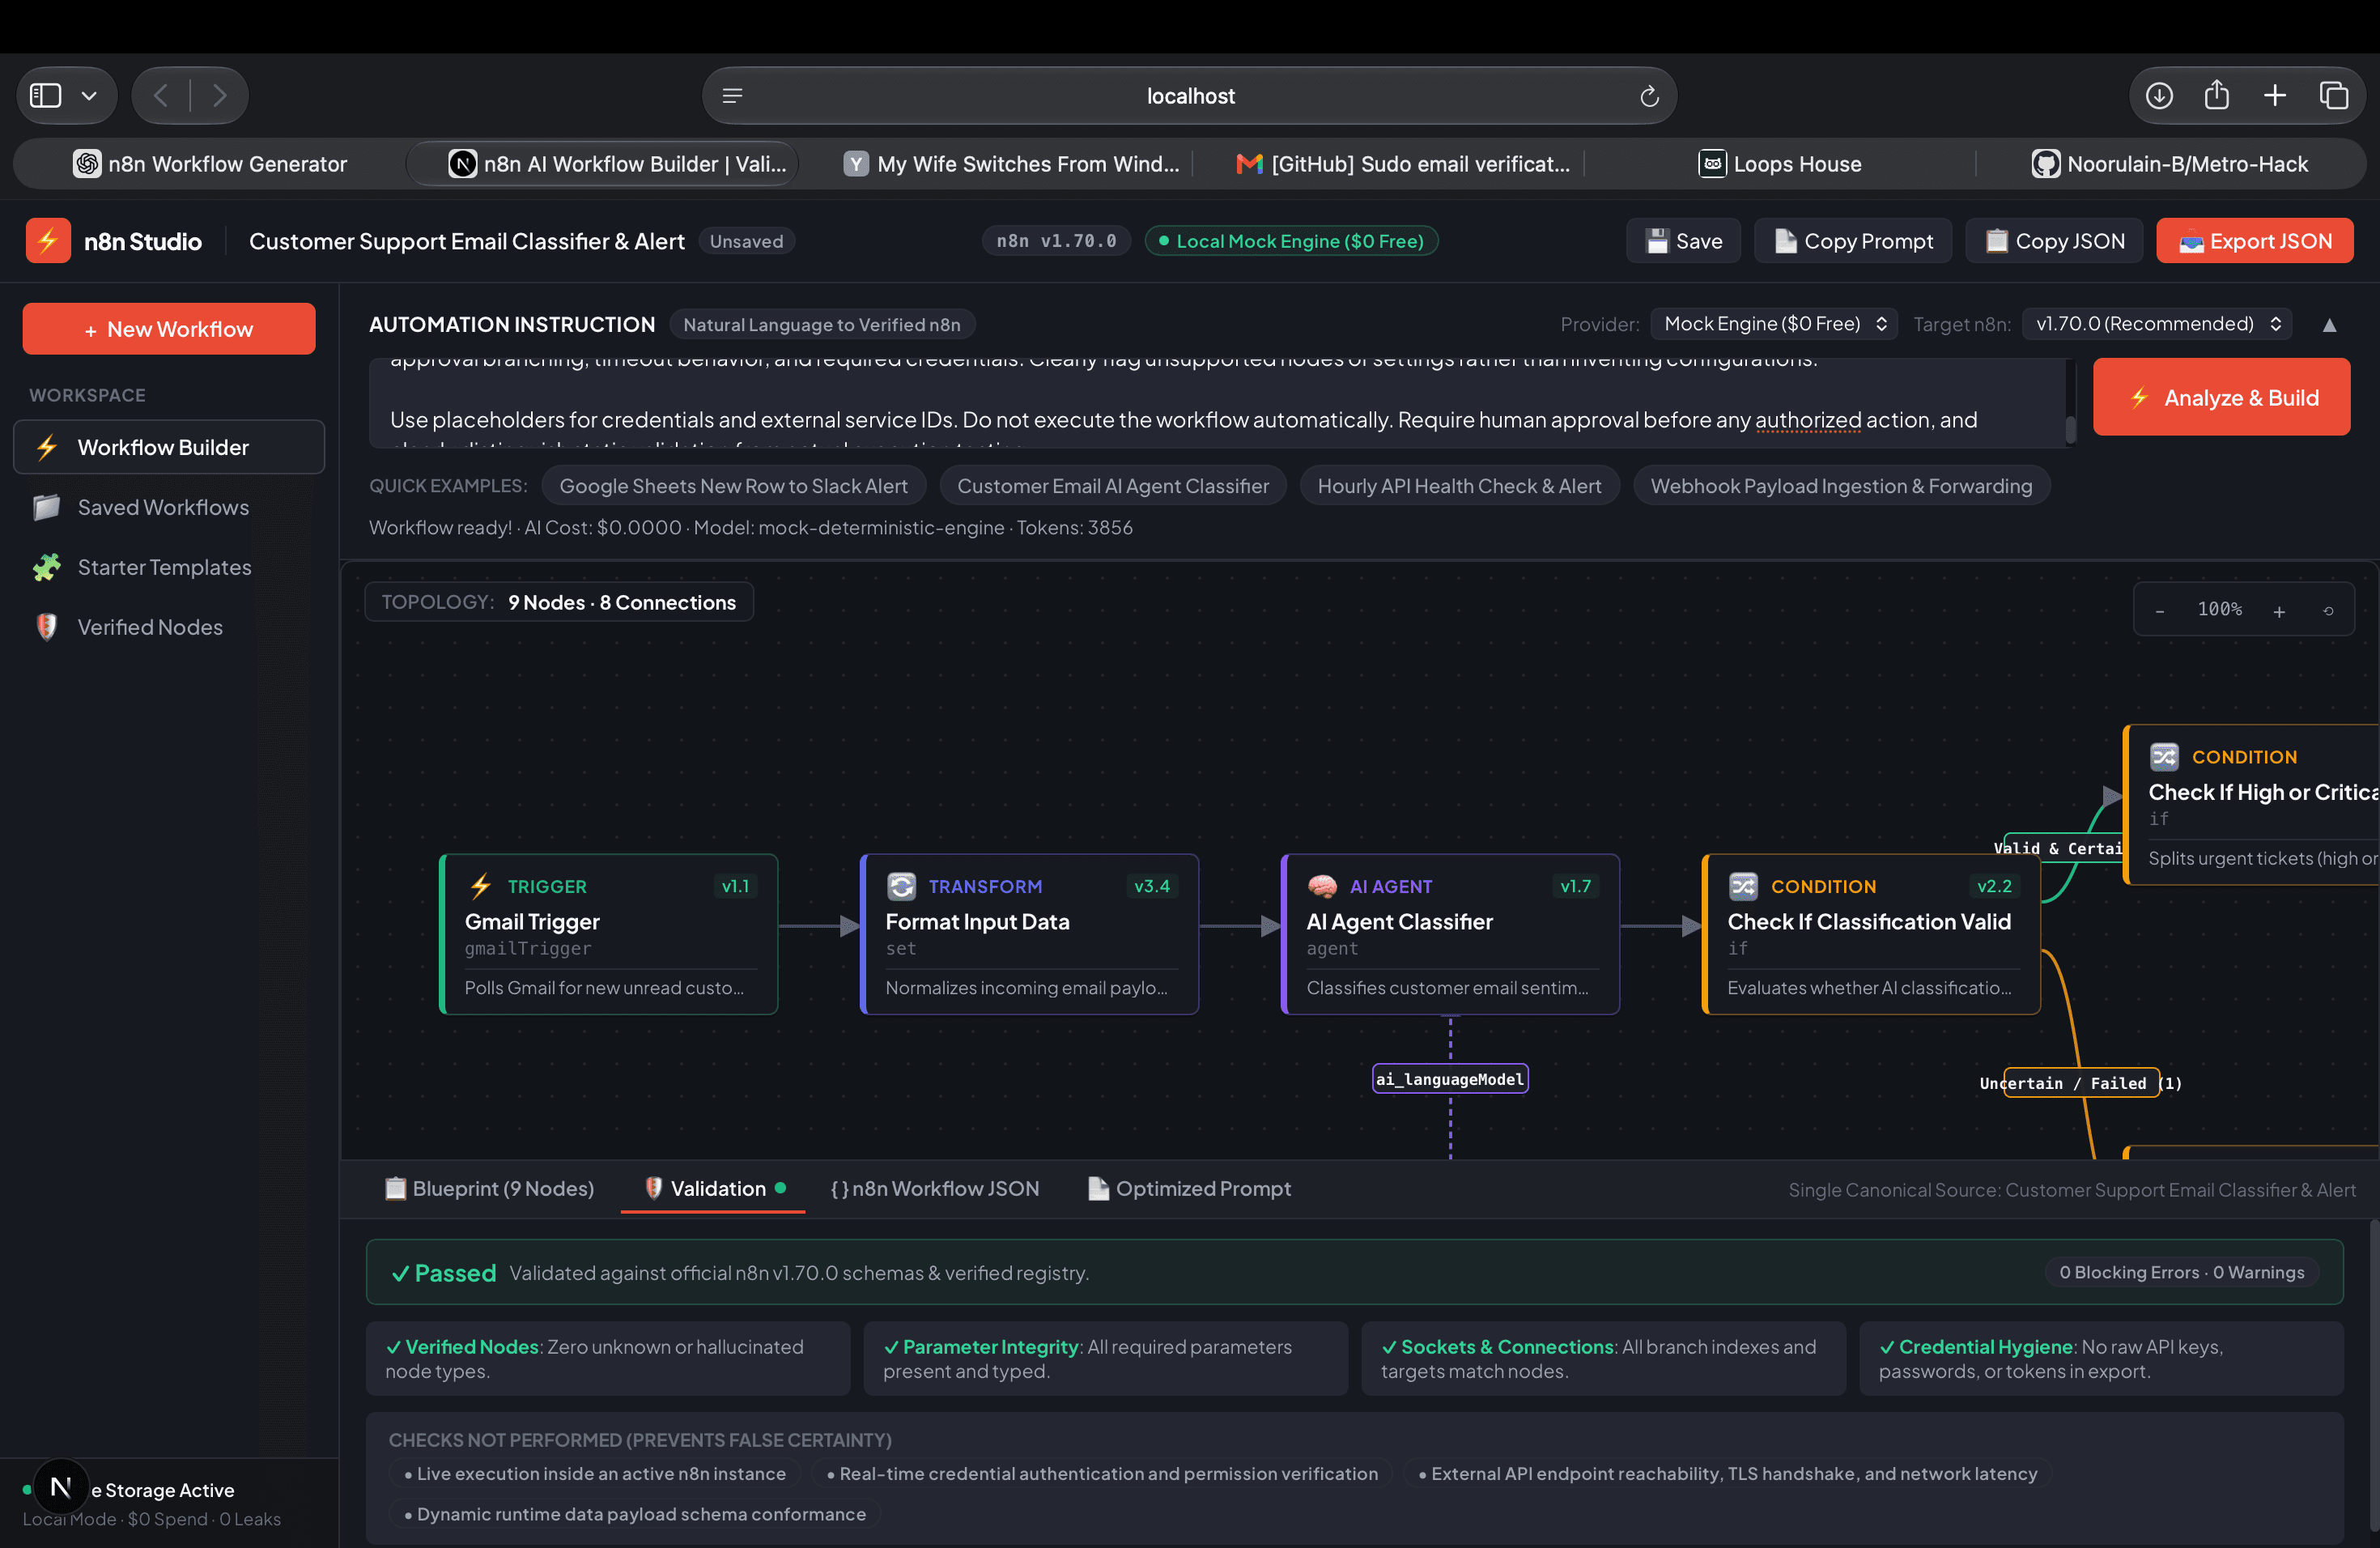Select the AI Agent Classifier node
Screen dimensions: 2380x1548
click(1451, 934)
